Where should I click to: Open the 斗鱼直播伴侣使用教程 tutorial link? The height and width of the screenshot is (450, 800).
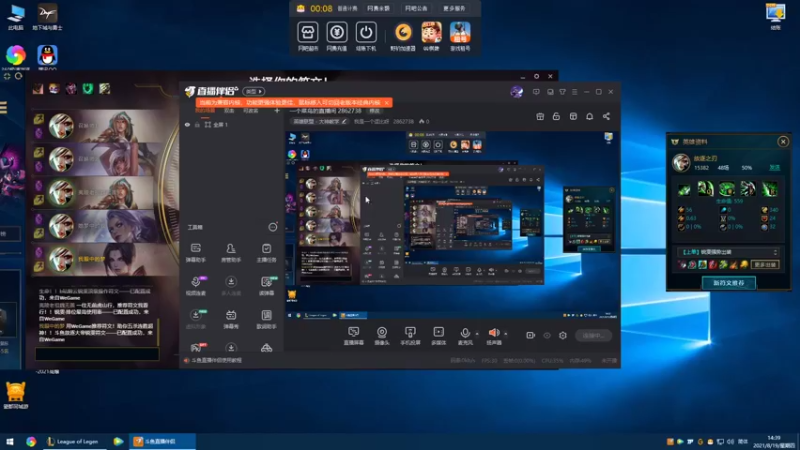coord(216,360)
